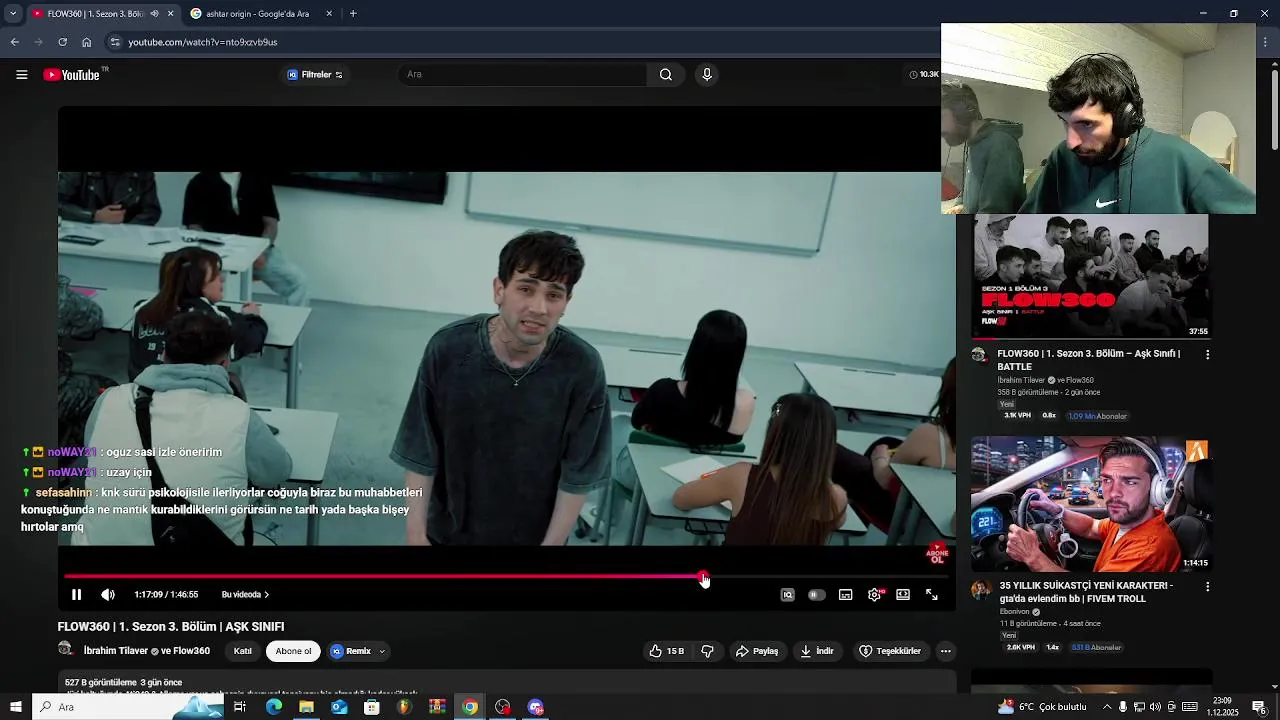Click the 35 YILLIK SUİKASTÇİ video title
1280x720 pixels.
1086,592
